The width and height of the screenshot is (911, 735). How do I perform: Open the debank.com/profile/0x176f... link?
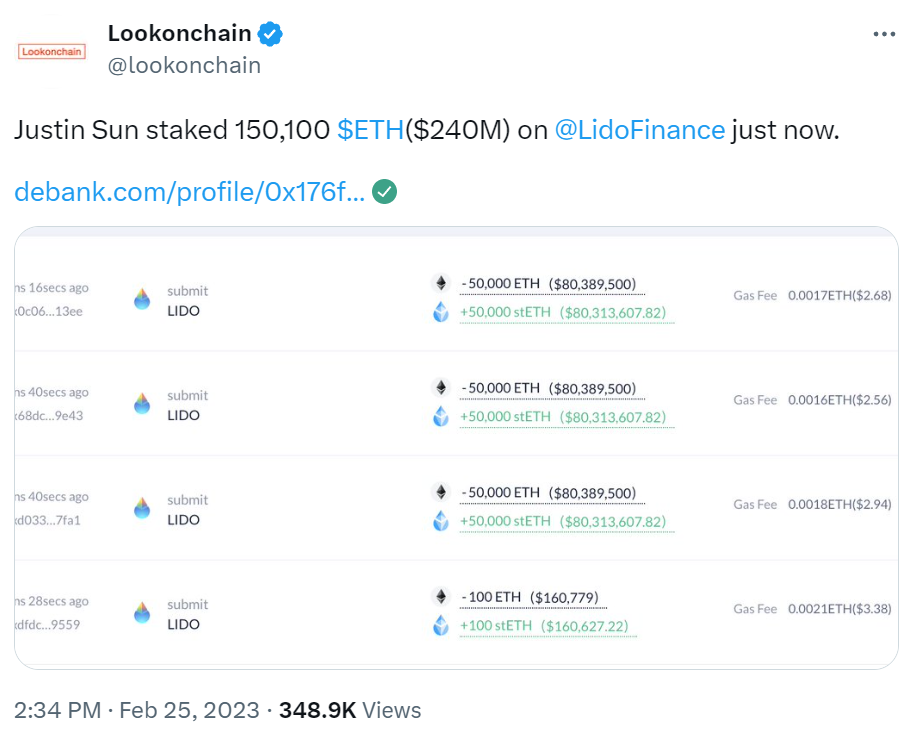click(x=189, y=192)
